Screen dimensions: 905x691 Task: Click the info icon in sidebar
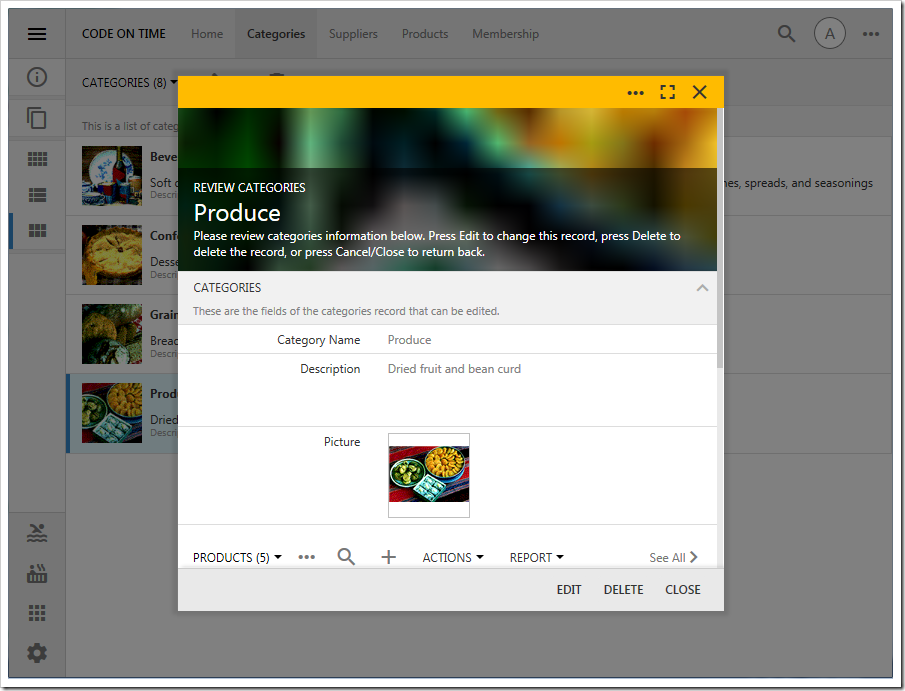point(37,77)
